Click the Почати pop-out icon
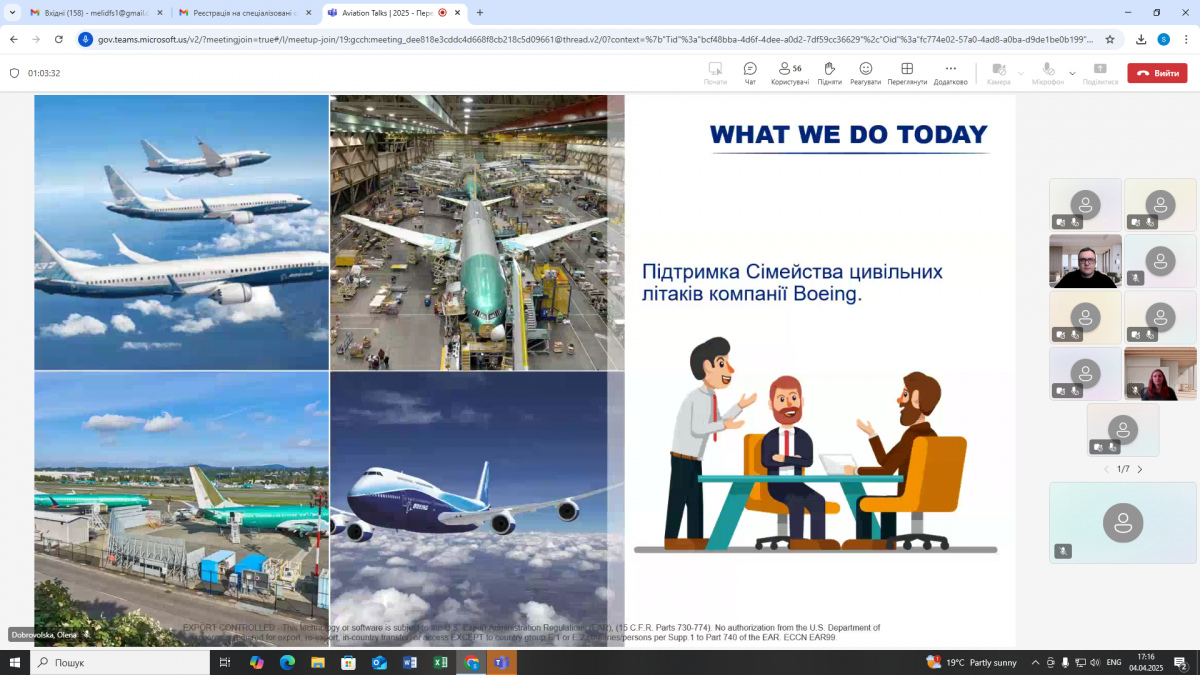 point(715,72)
